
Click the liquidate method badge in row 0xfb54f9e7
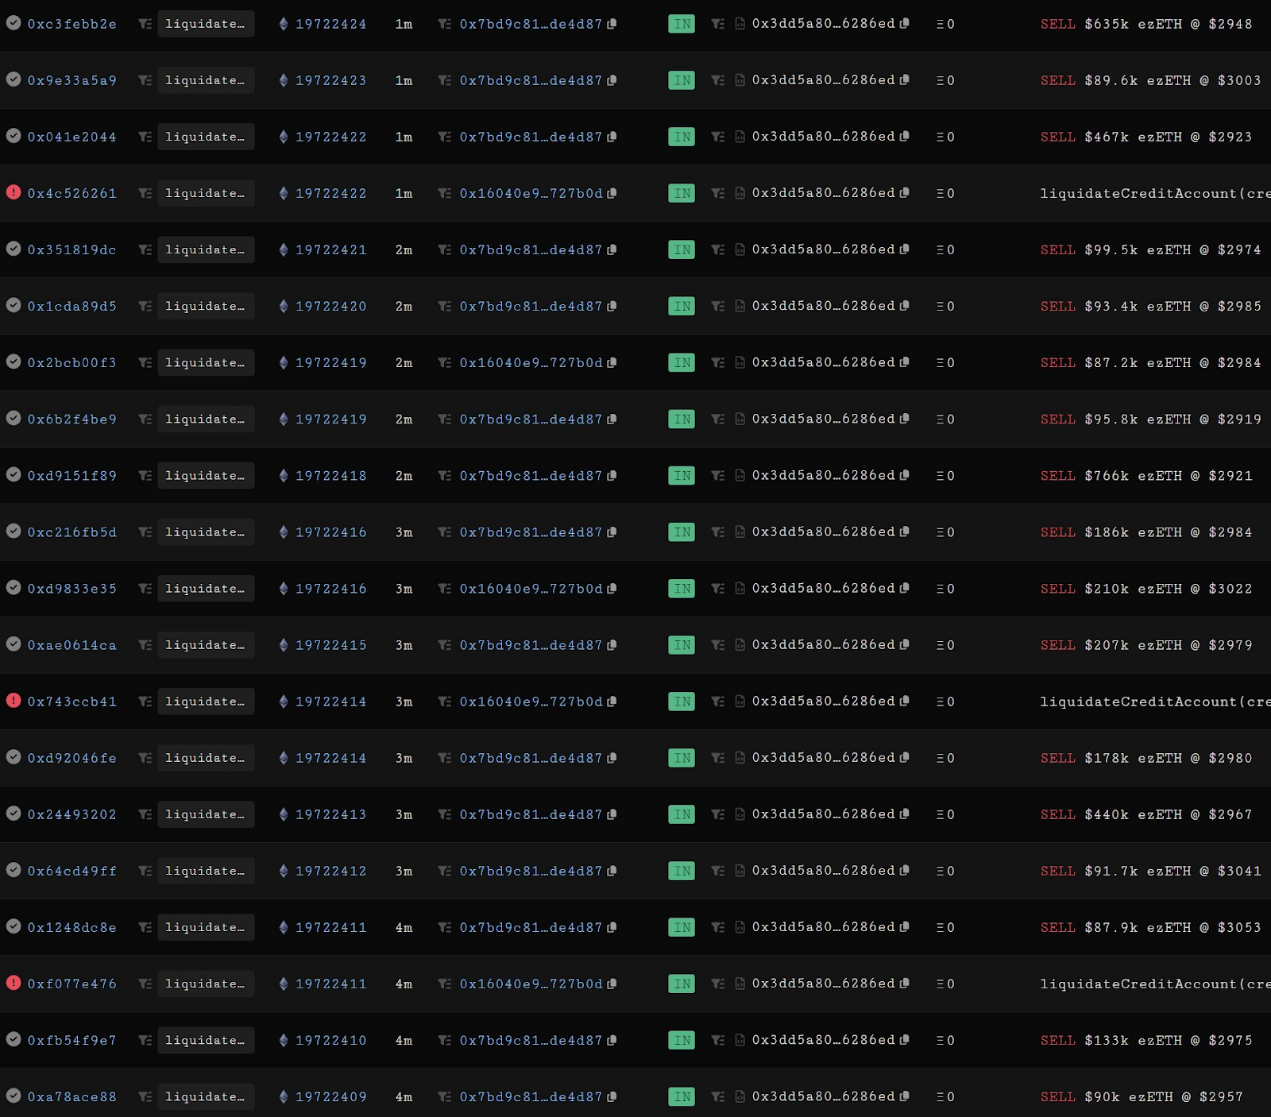tap(206, 1040)
